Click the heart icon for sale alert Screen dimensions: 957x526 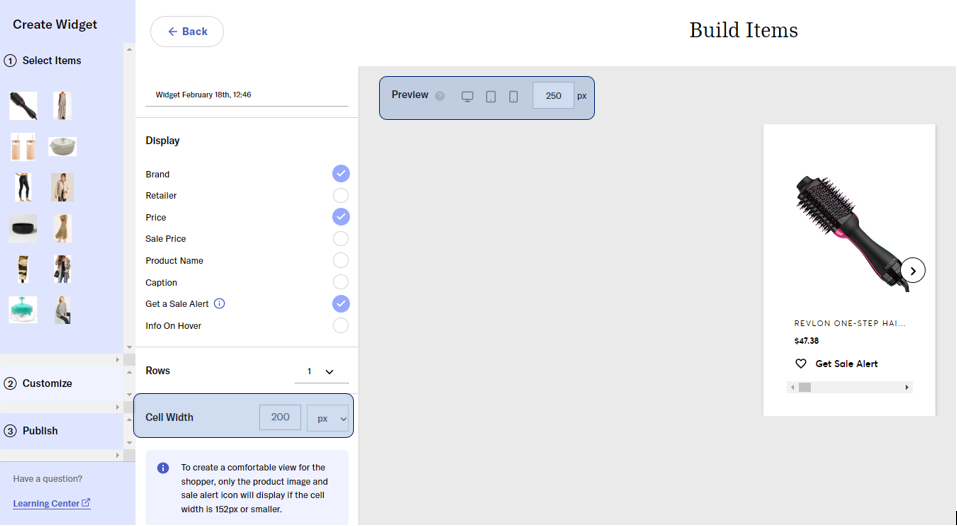tap(801, 364)
